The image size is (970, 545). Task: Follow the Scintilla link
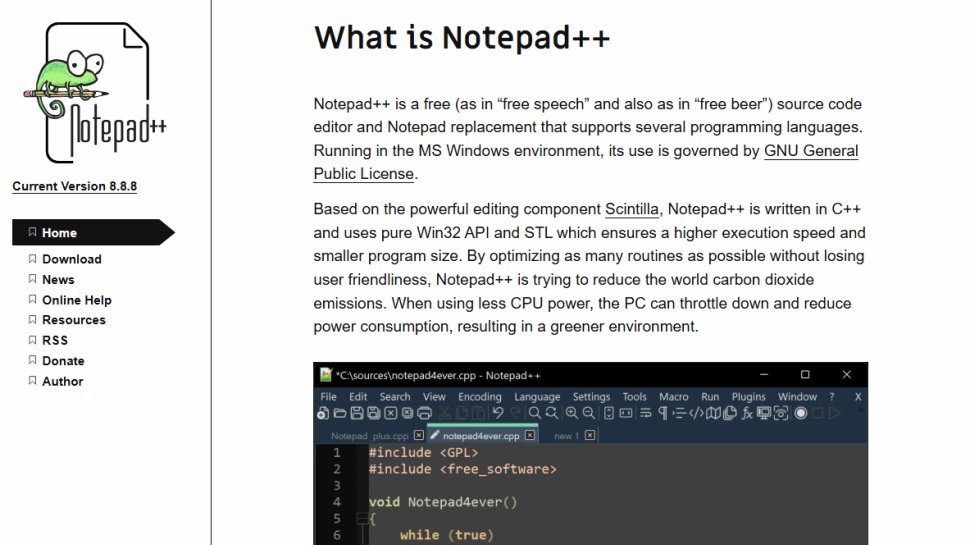coord(632,209)
